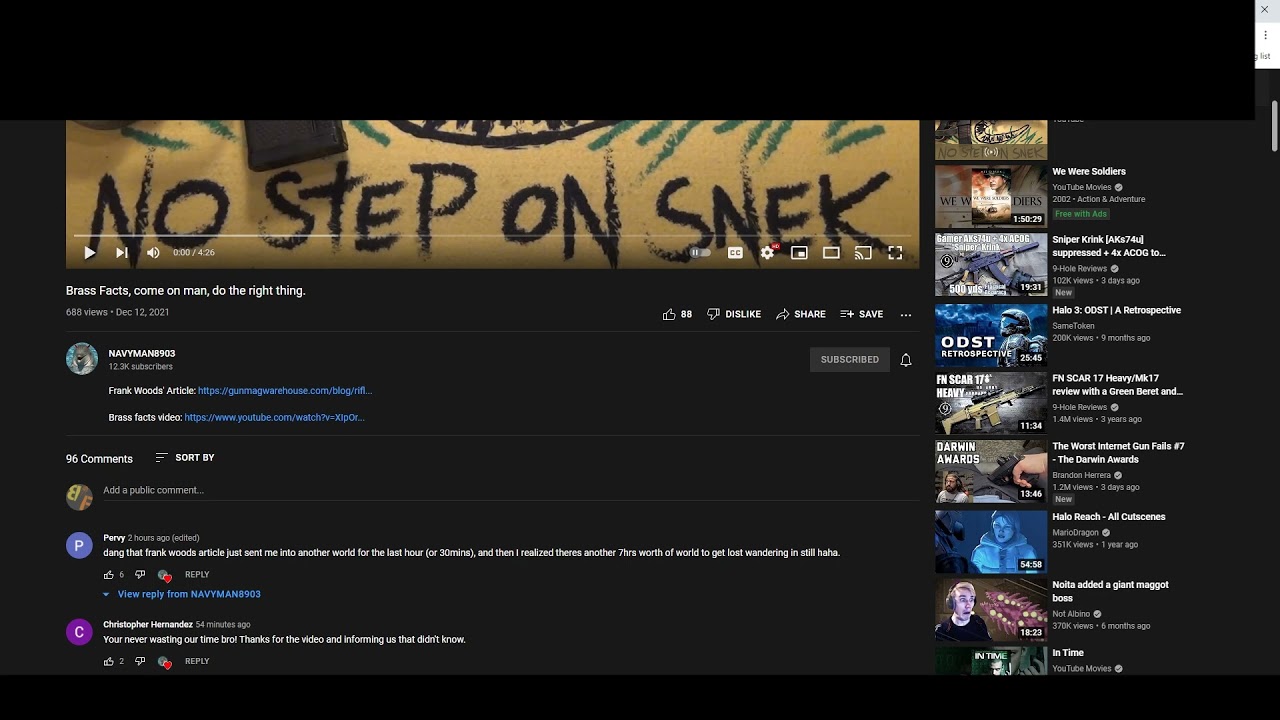Viewport: 1280px width, 720px height.
Task: Open the NAVYMAN8903 channel avatar
Action: pyautogui.click(x=82, y=359)
